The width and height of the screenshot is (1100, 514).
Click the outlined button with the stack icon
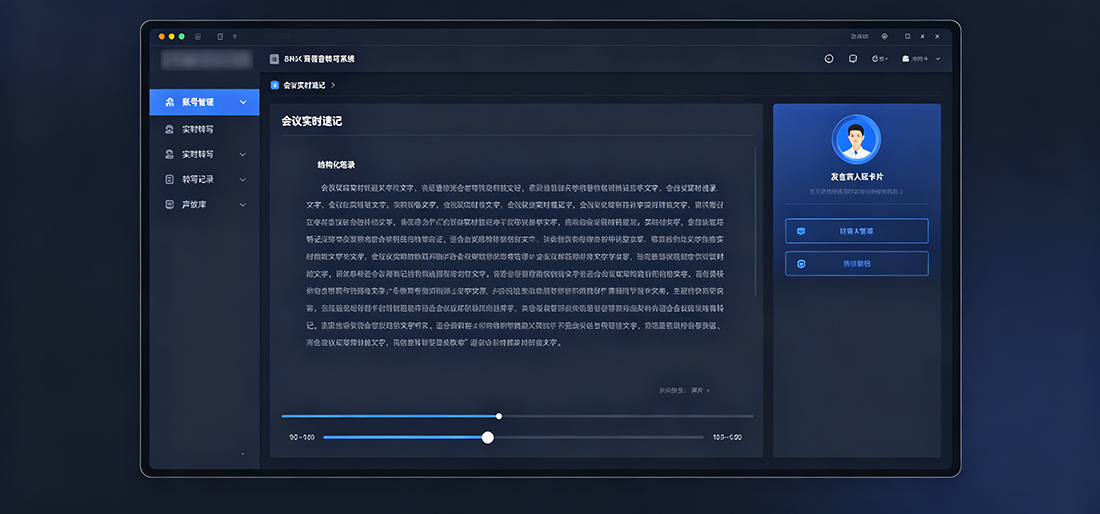(x=857, y=231)
